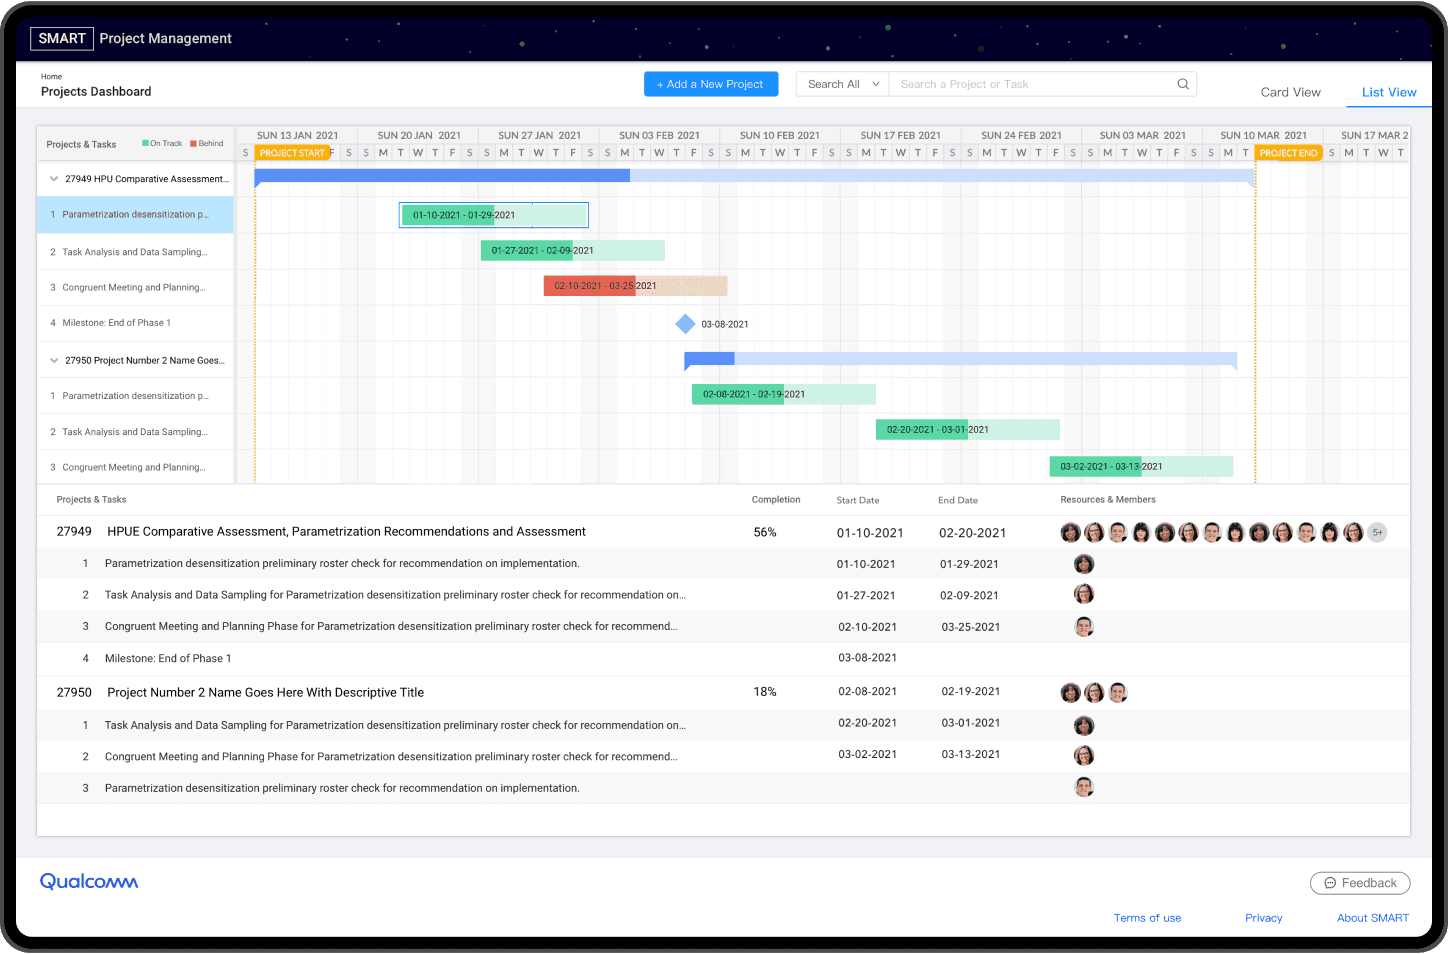The image size is (1448, 954).
Task: Select the List View tab
Action: (x=1388, y=92)
